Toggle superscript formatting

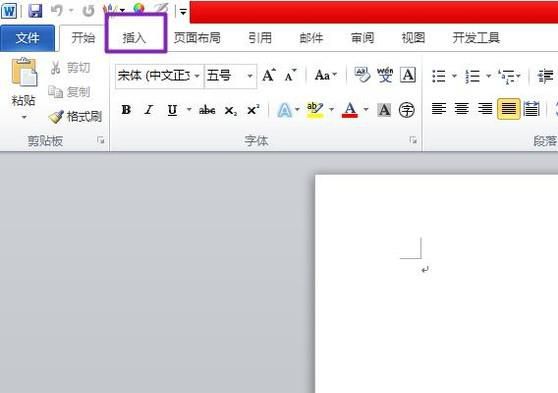pos(253,110)
